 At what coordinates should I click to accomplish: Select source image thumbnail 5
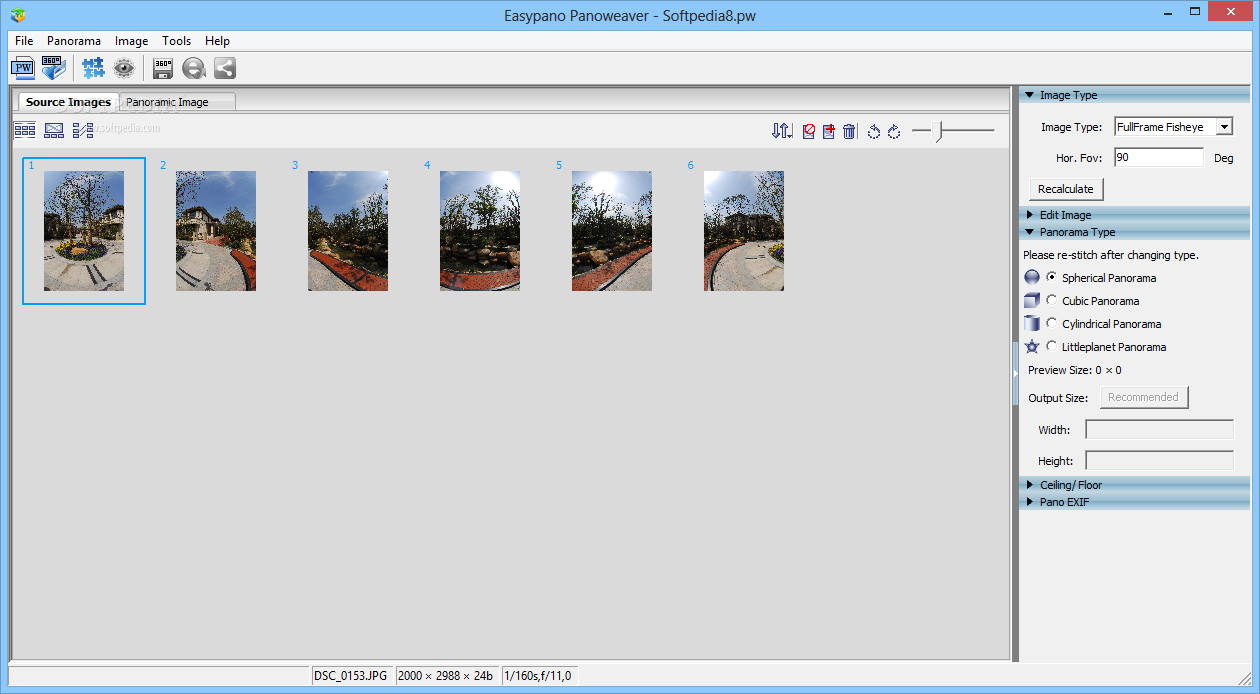point(612,231)
